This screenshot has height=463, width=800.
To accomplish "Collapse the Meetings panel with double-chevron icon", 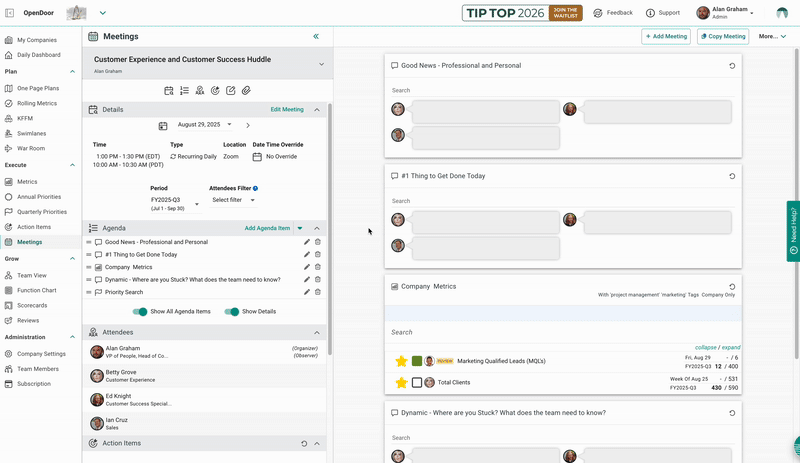I will click(x=316, y=36).
